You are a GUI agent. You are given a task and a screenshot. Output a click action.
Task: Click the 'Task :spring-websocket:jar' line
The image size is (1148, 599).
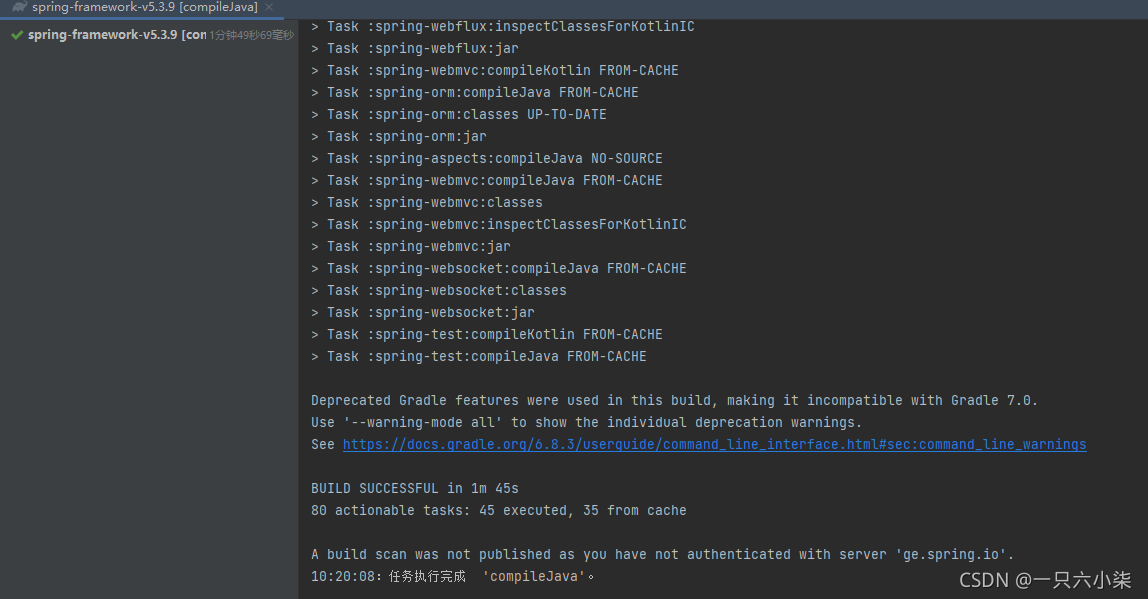[422, 312]
